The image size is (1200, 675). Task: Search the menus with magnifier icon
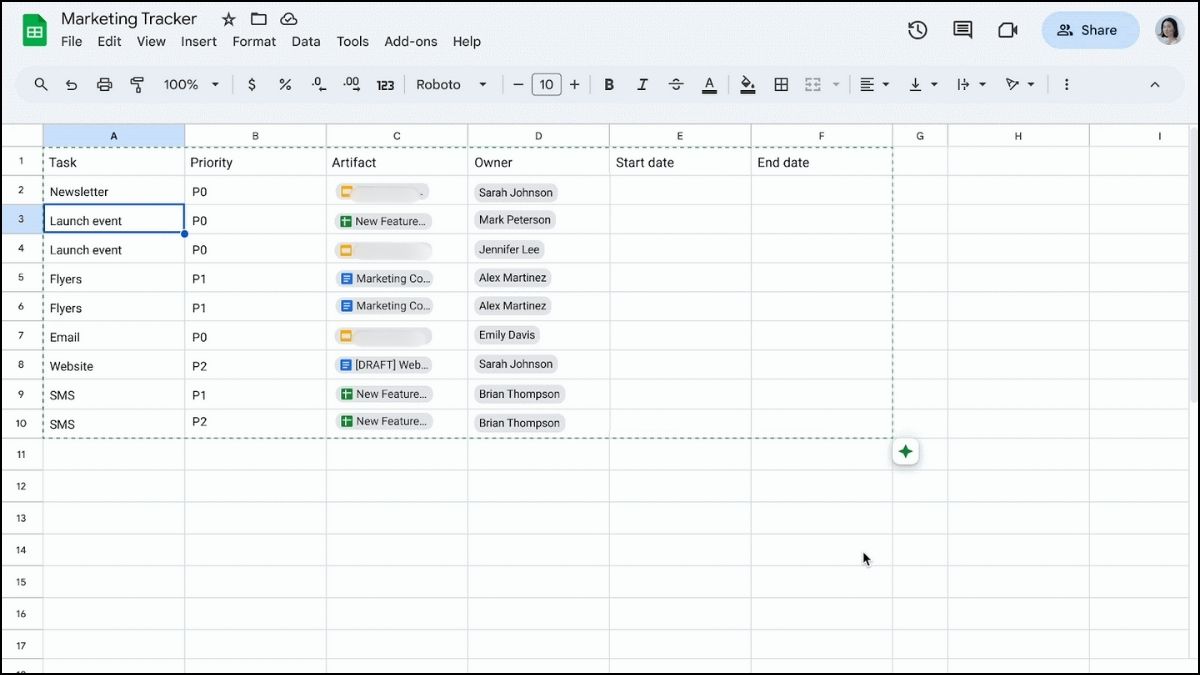coord(41,85)
